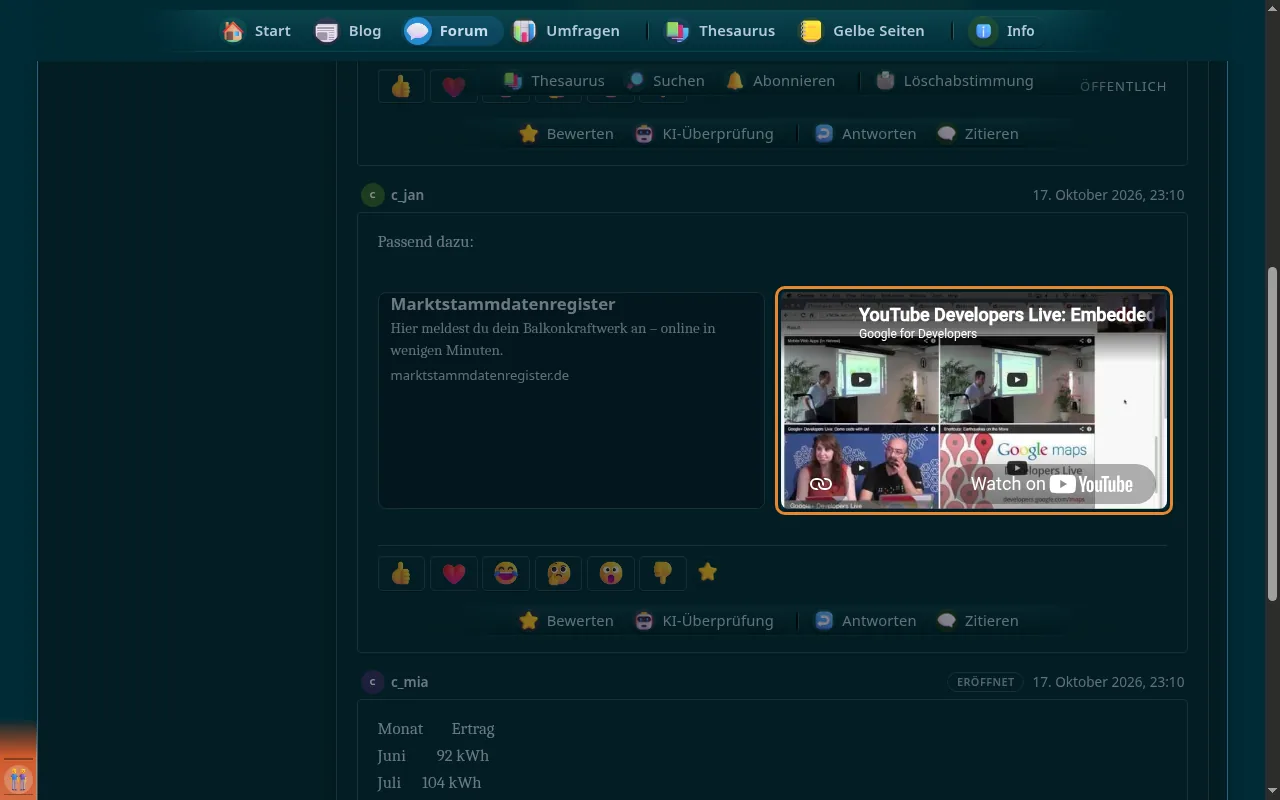
Task: Pick the laughing face reaction on c_jan's post
Action: click(505, 573)
